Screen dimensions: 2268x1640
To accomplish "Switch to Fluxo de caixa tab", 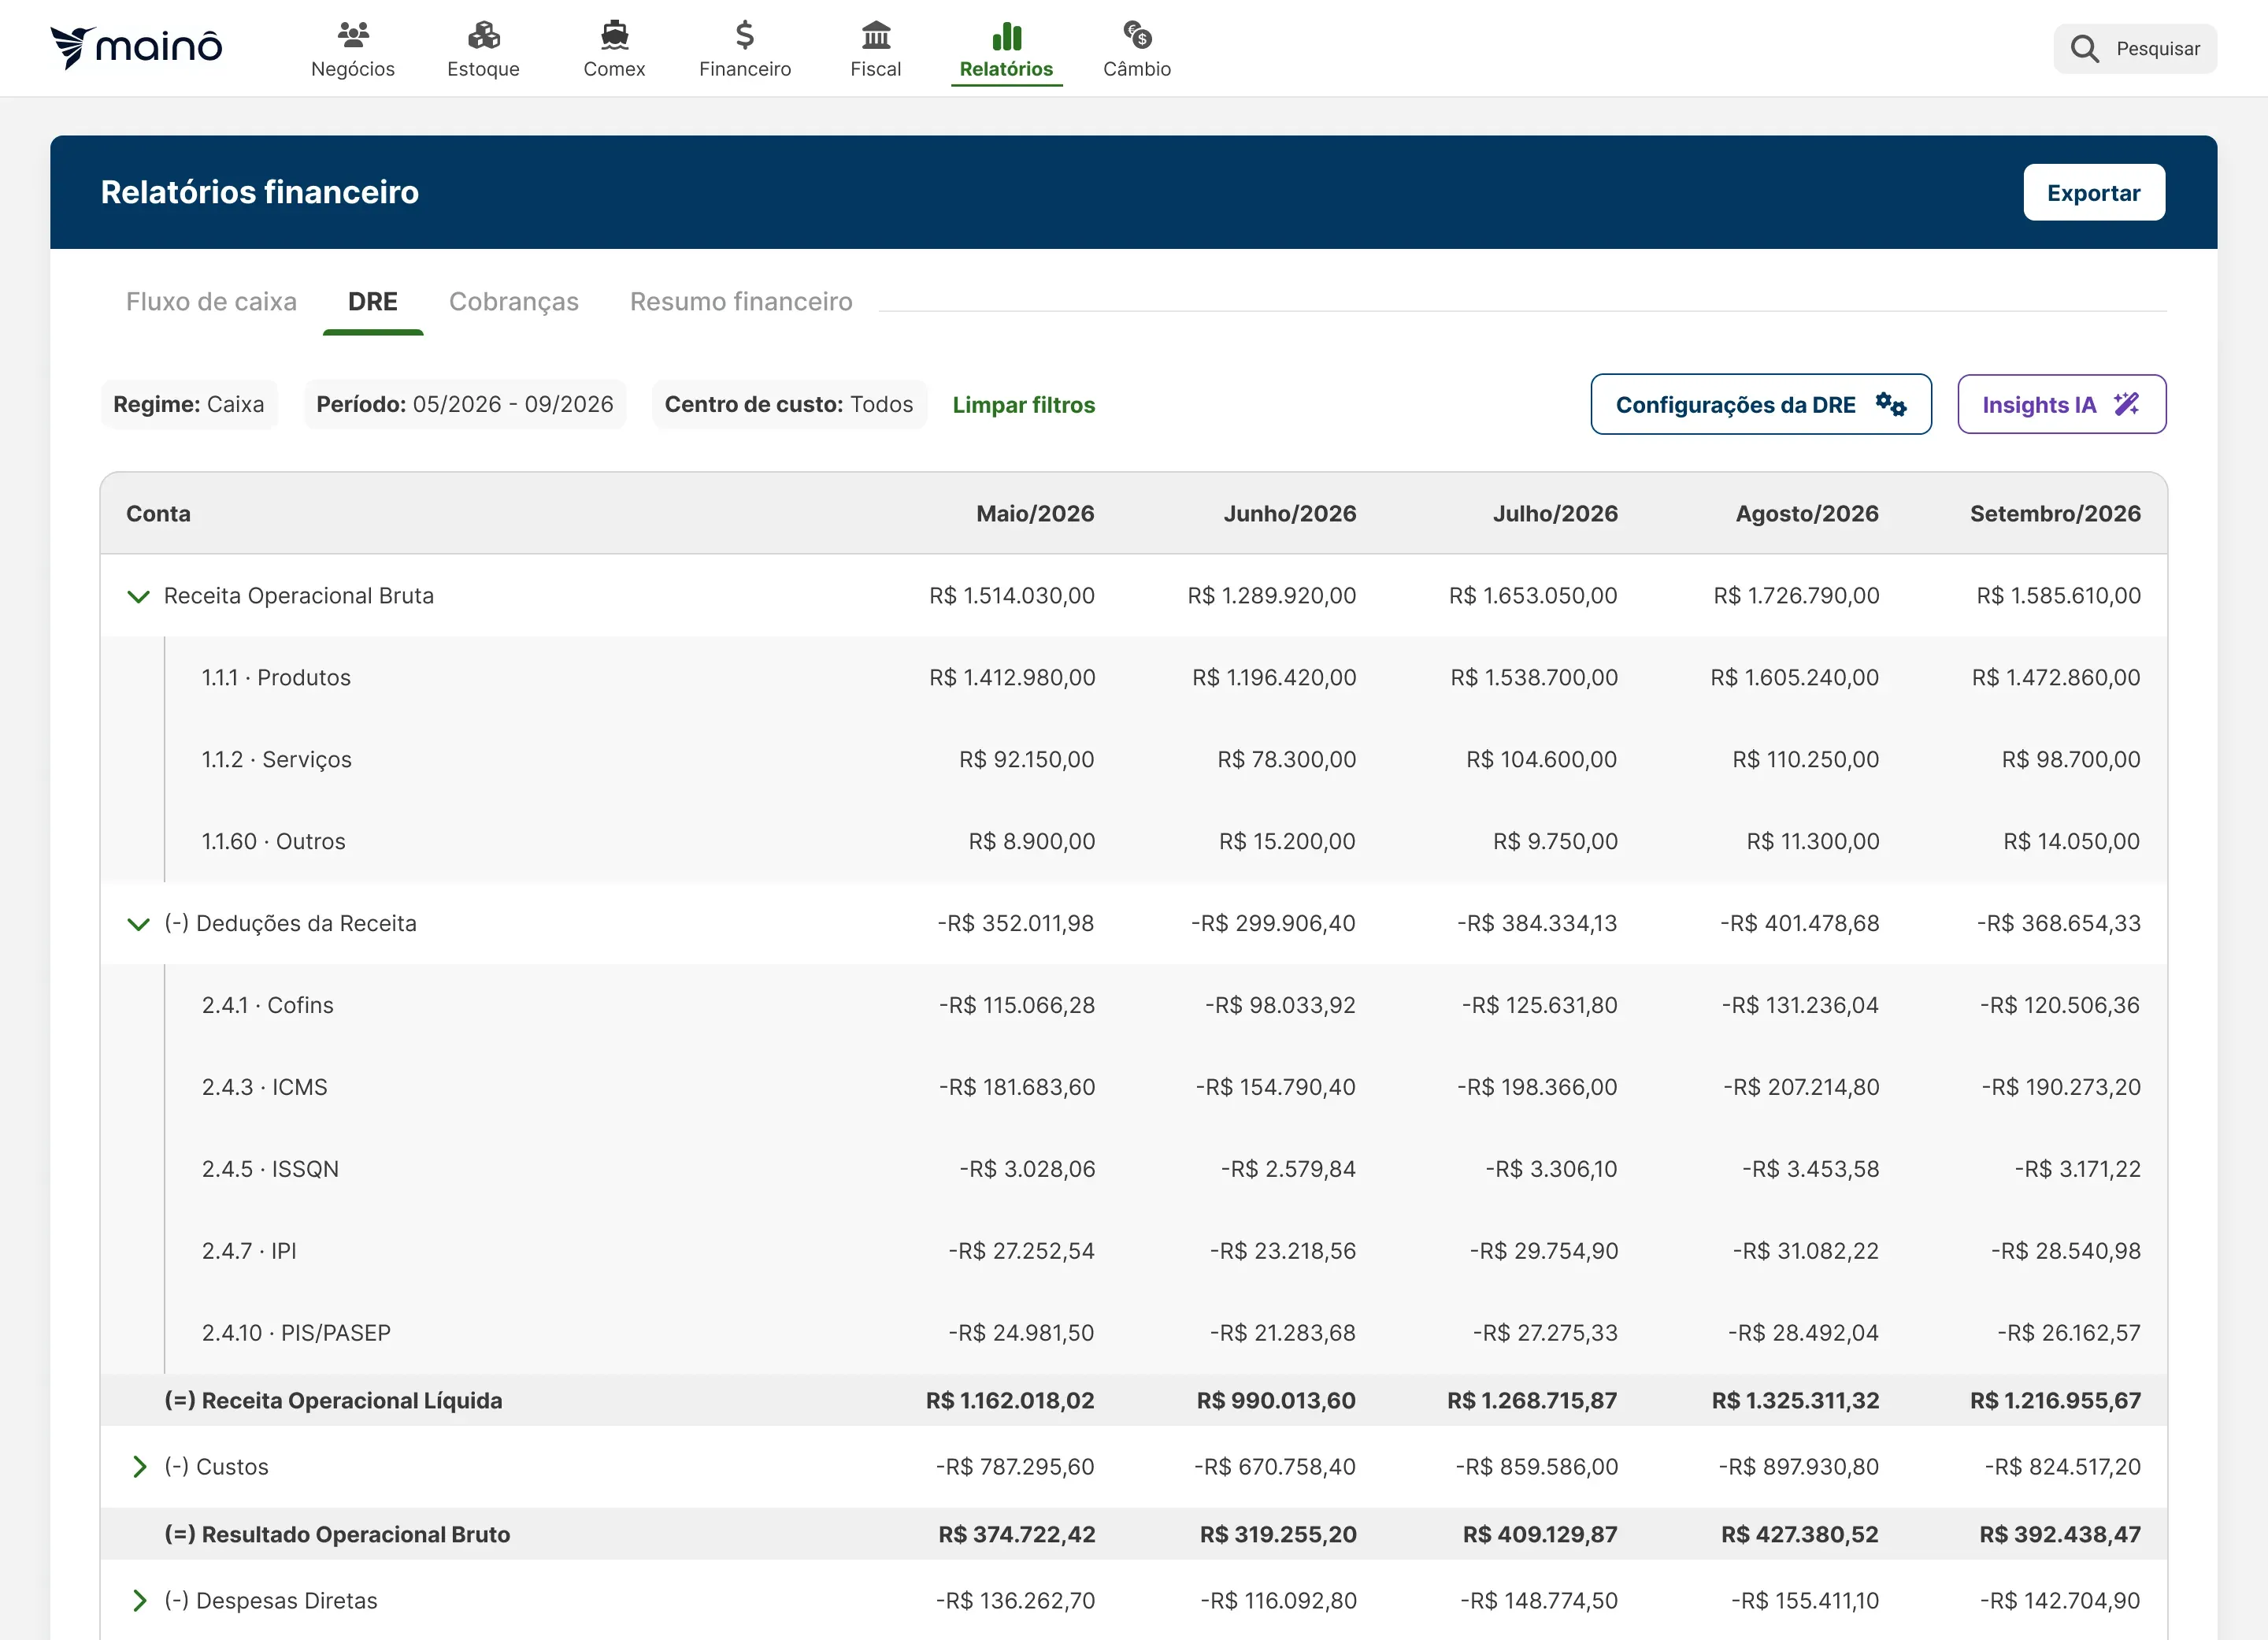I will pos(211,302).
